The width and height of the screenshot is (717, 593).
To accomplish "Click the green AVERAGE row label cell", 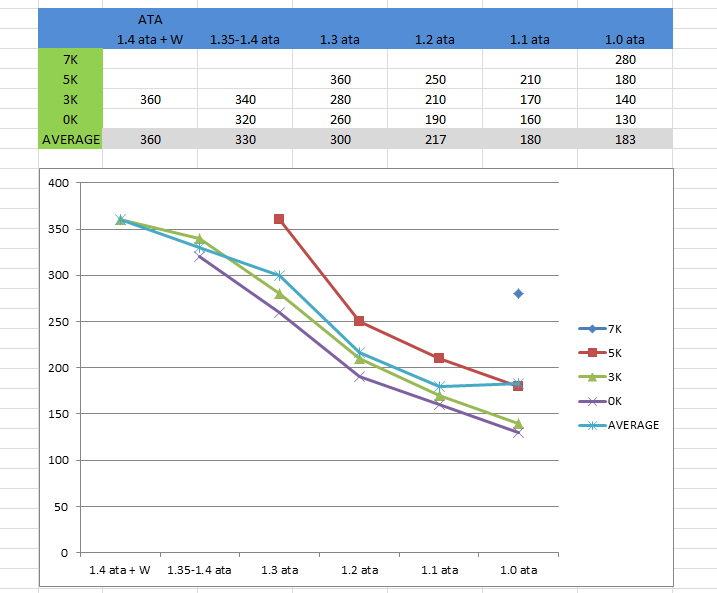I will (70, 139).
